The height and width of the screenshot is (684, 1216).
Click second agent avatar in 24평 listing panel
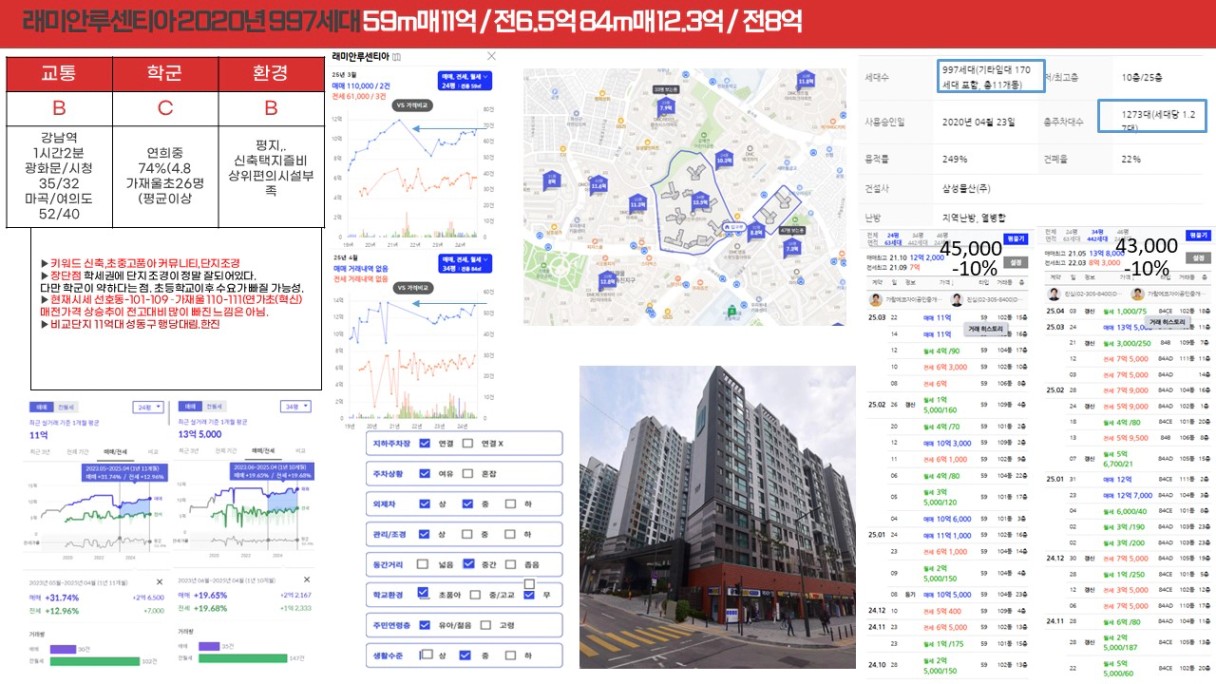pos(957,298)
